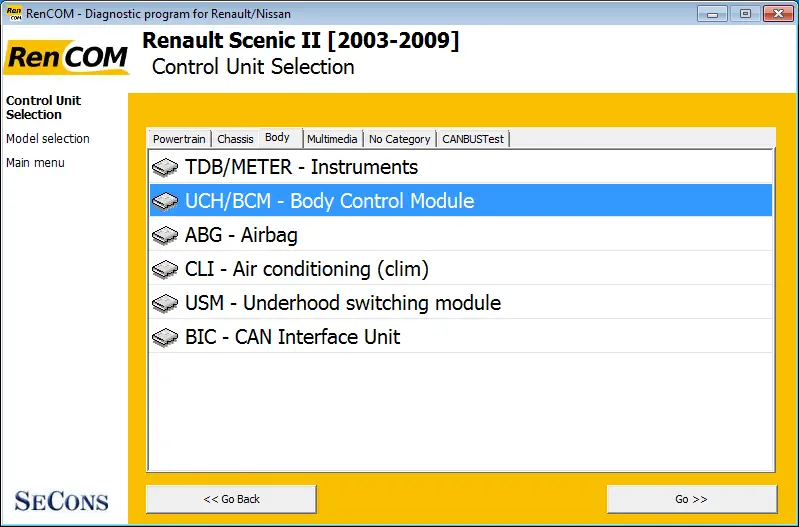Click the RenCOM logo
Viewport: 799px width, 527px height.
[66, 57]
